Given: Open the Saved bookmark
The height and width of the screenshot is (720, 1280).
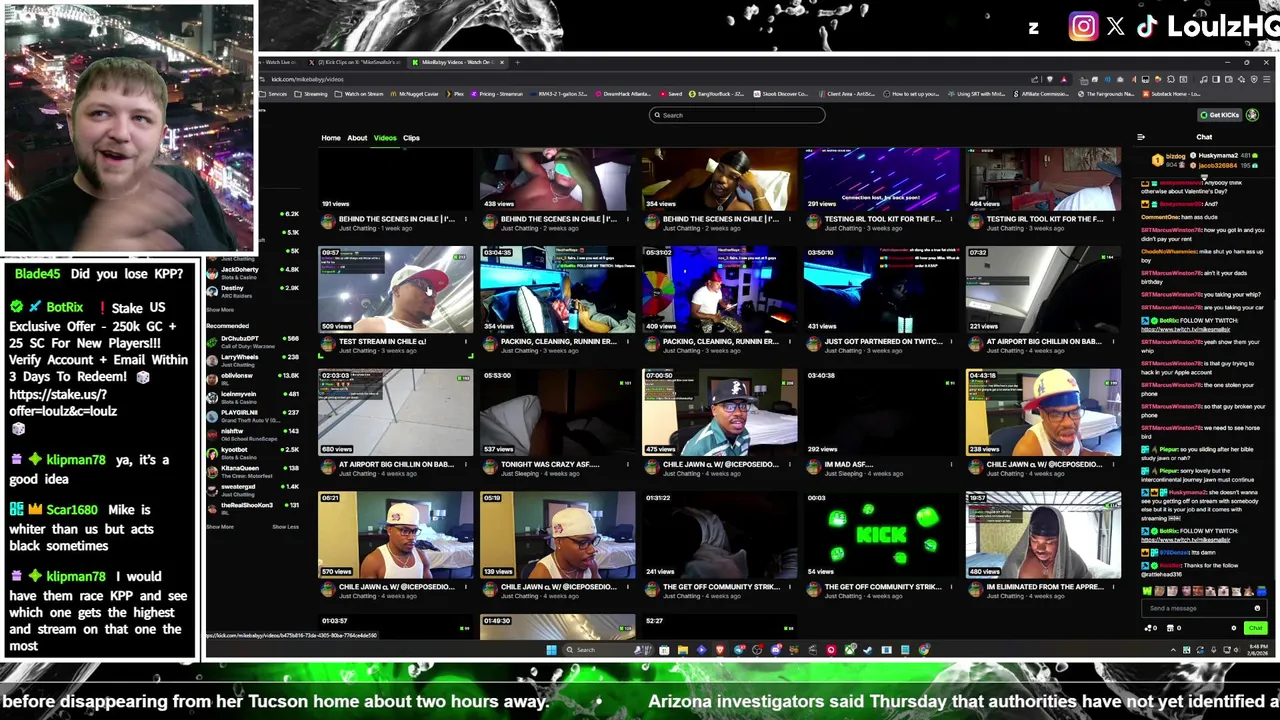Looking at the screenshot, I should (672, 94).
